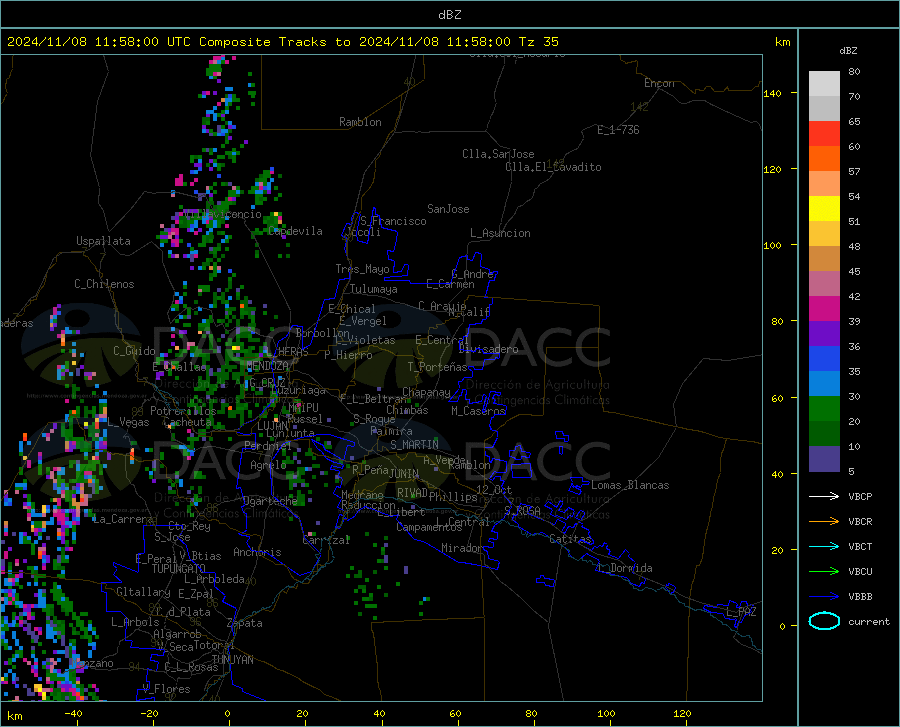Click the 'dBZ' title in top bar

(x=449, y=15)
